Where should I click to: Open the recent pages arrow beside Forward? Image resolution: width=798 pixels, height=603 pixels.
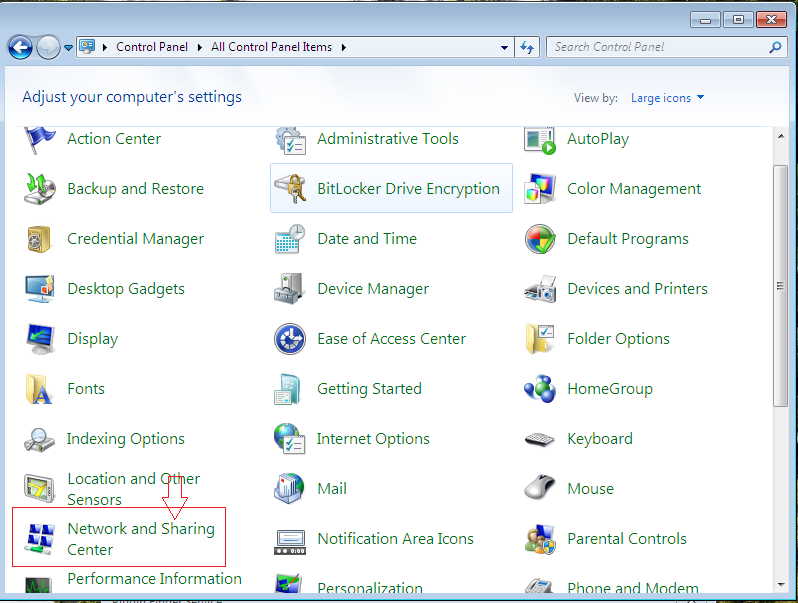coord(69,48)
